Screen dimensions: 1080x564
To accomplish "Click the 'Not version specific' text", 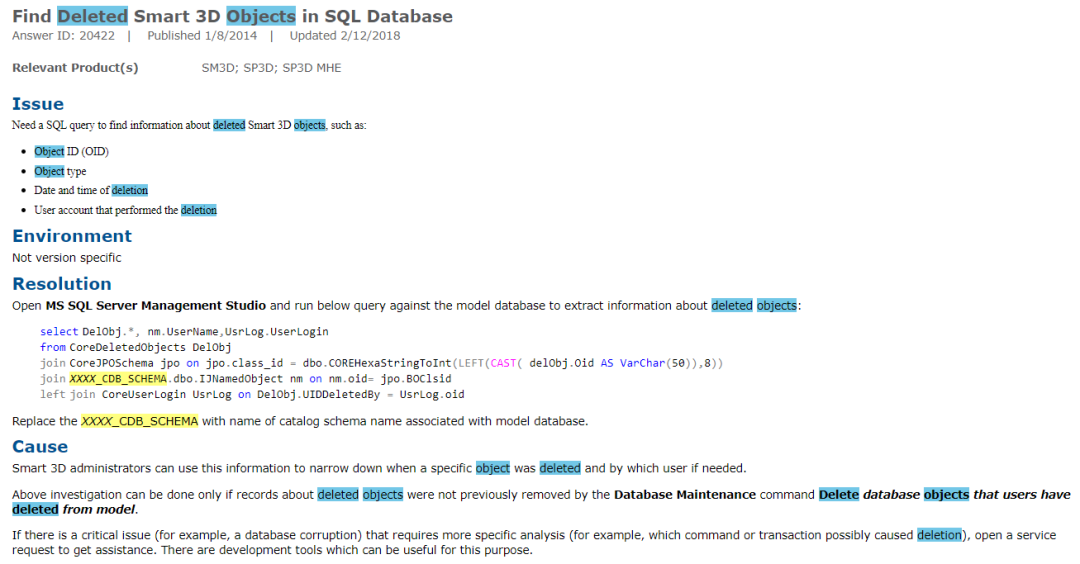I will [x=67, y=258].
